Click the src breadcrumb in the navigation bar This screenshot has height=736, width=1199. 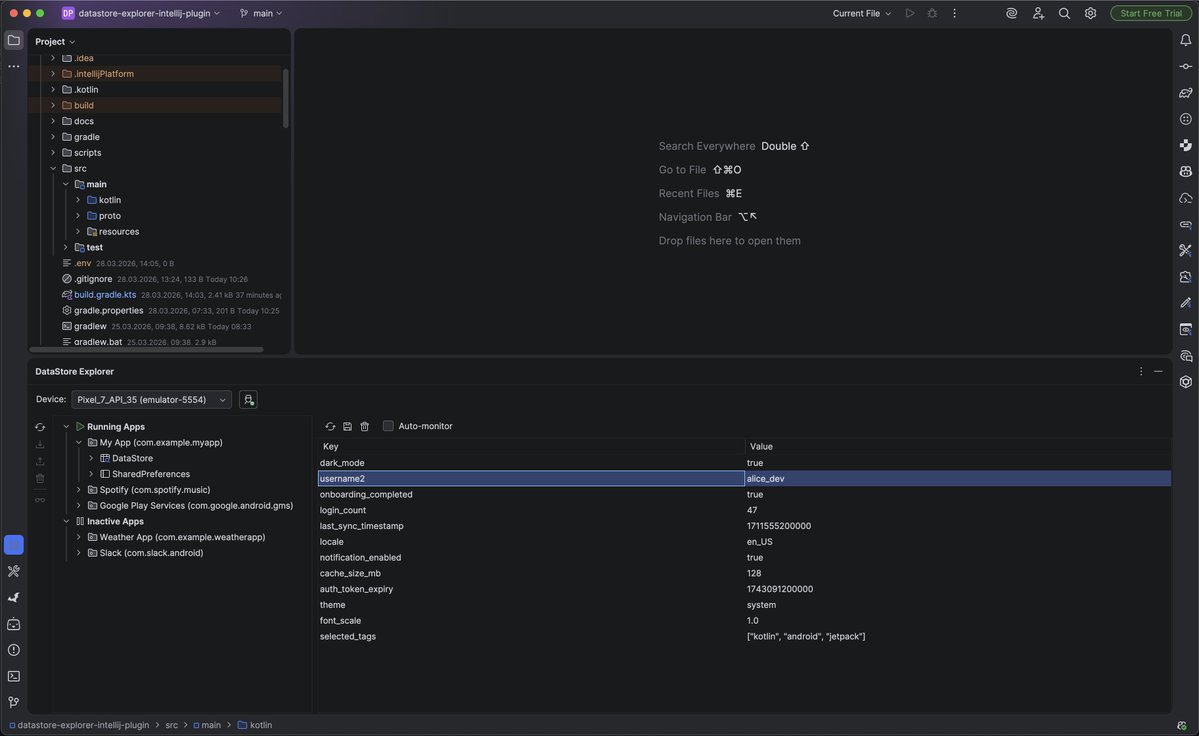pos(171,725)
